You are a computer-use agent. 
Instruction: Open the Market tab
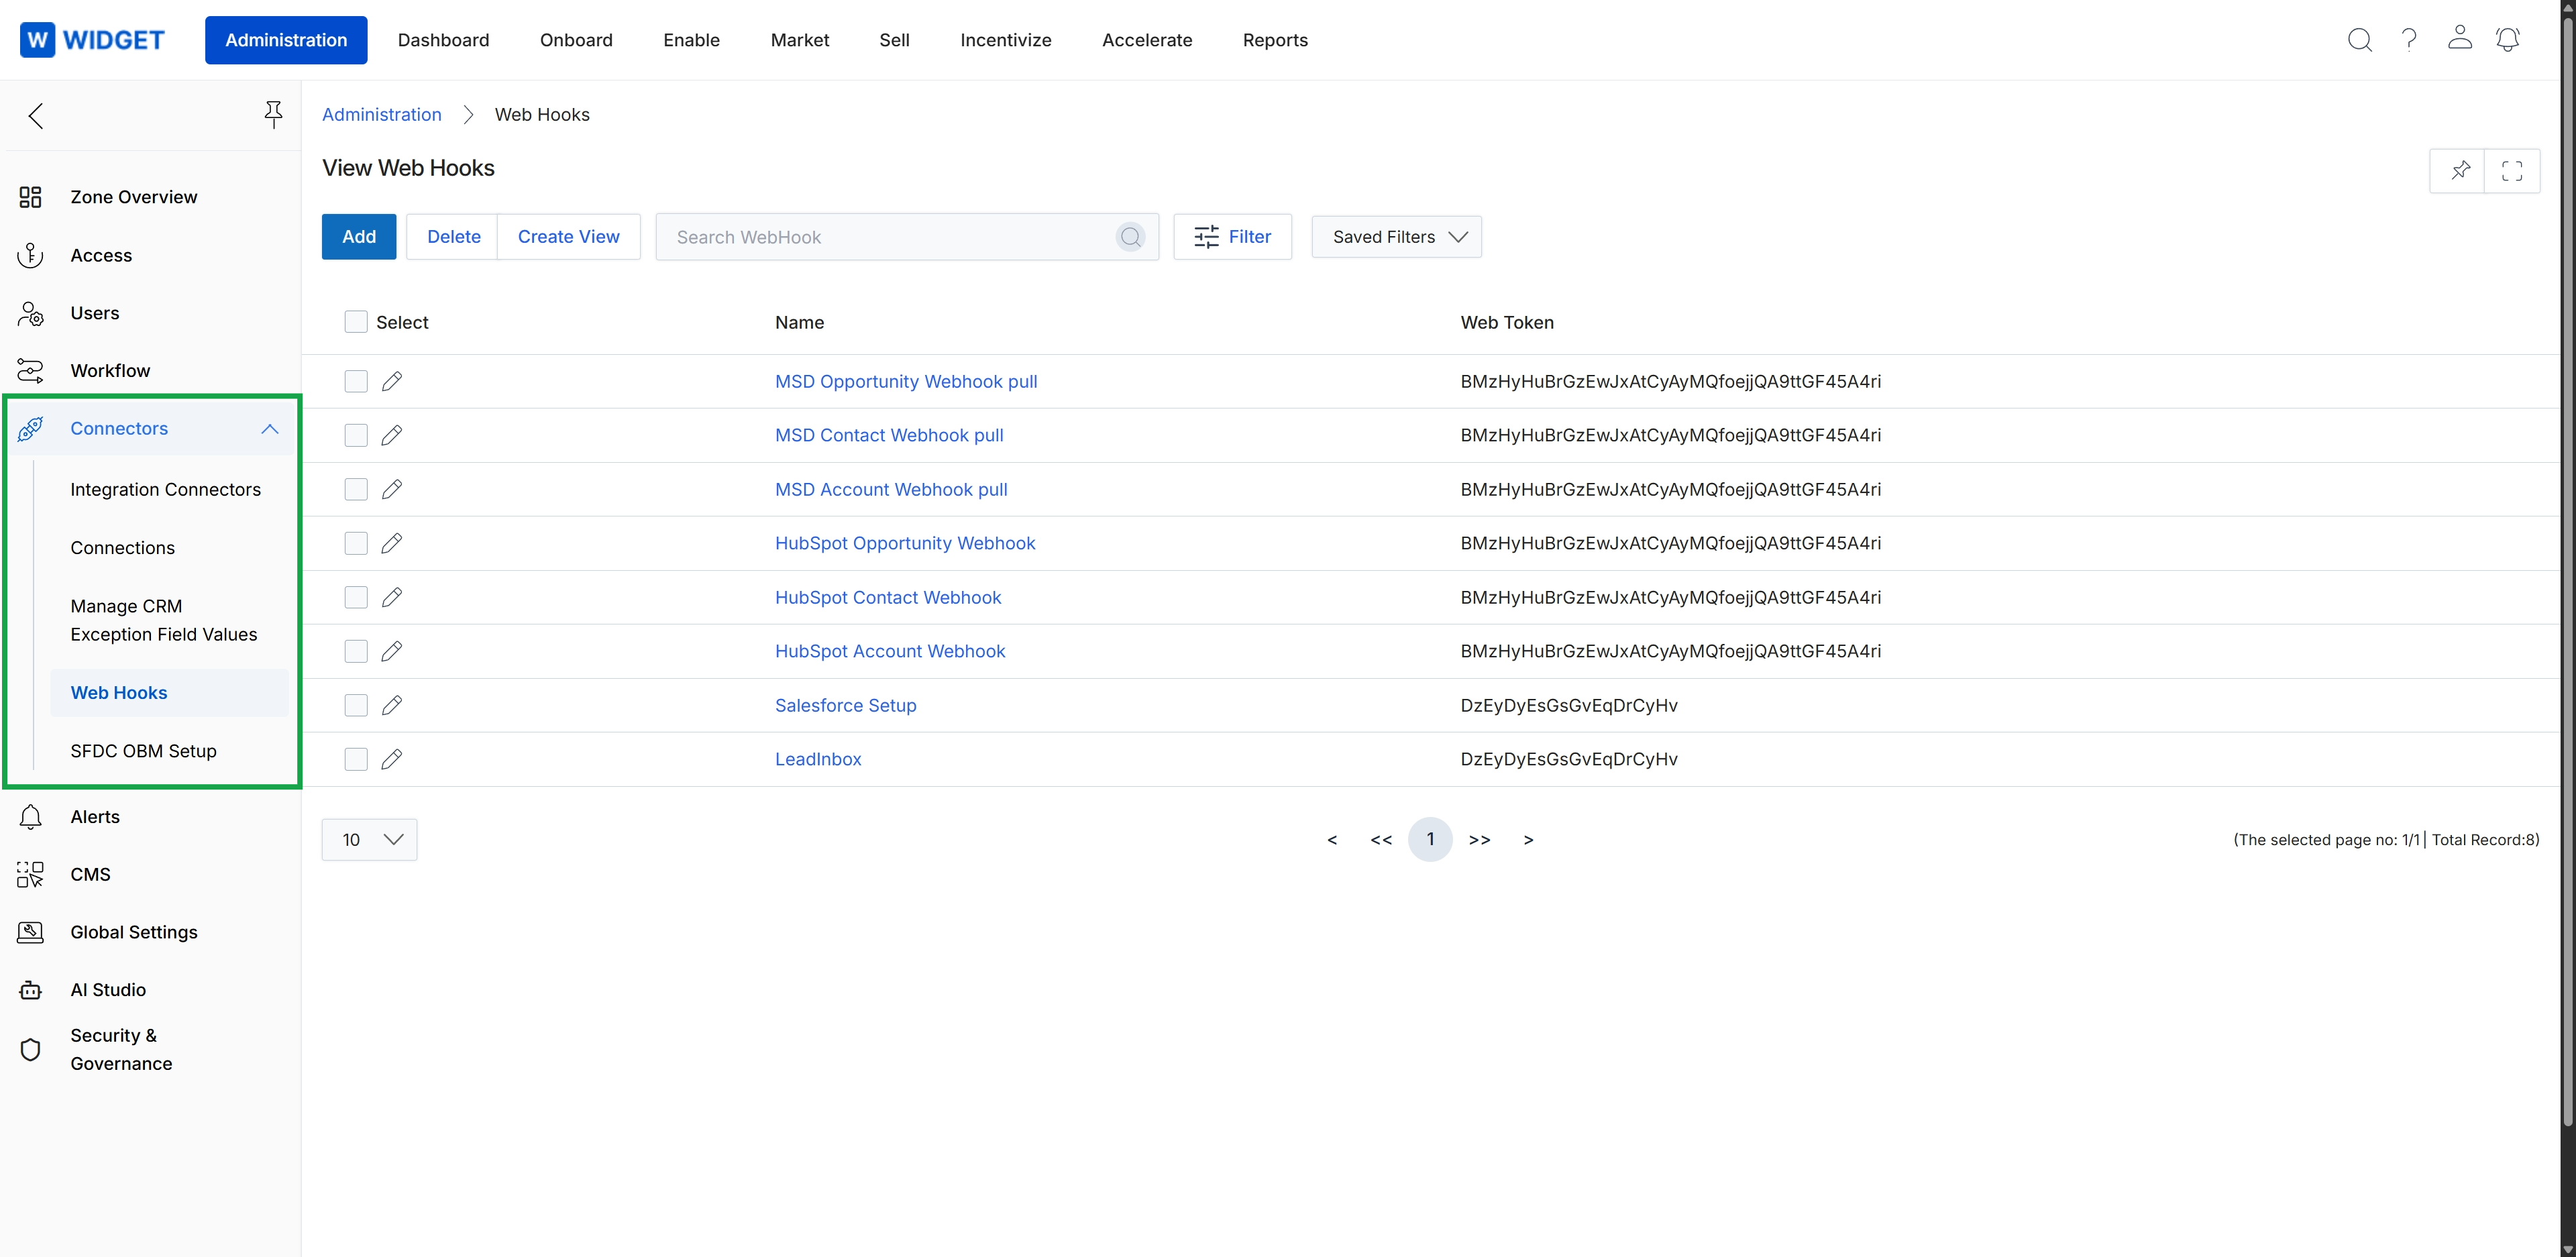tap(799, 40)
